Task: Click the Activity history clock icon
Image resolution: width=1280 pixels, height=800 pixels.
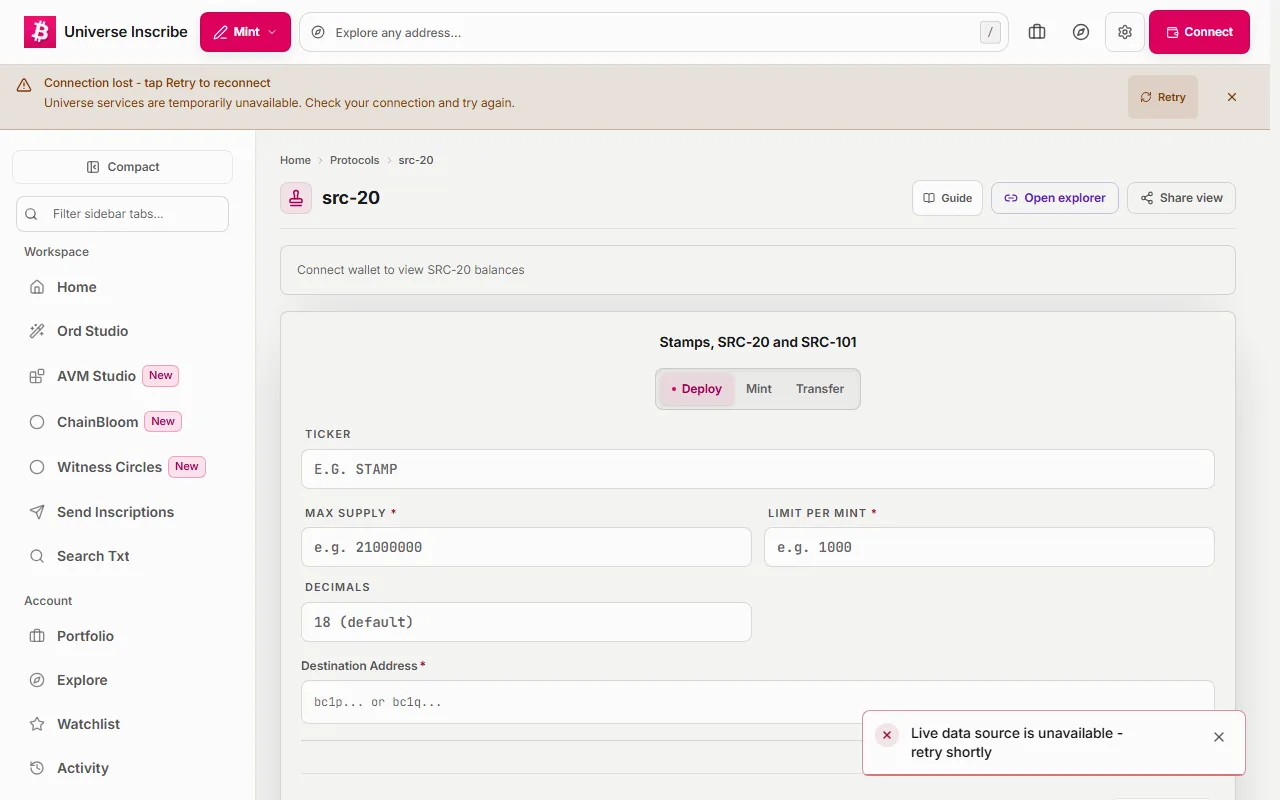Action: click(37, 768)
